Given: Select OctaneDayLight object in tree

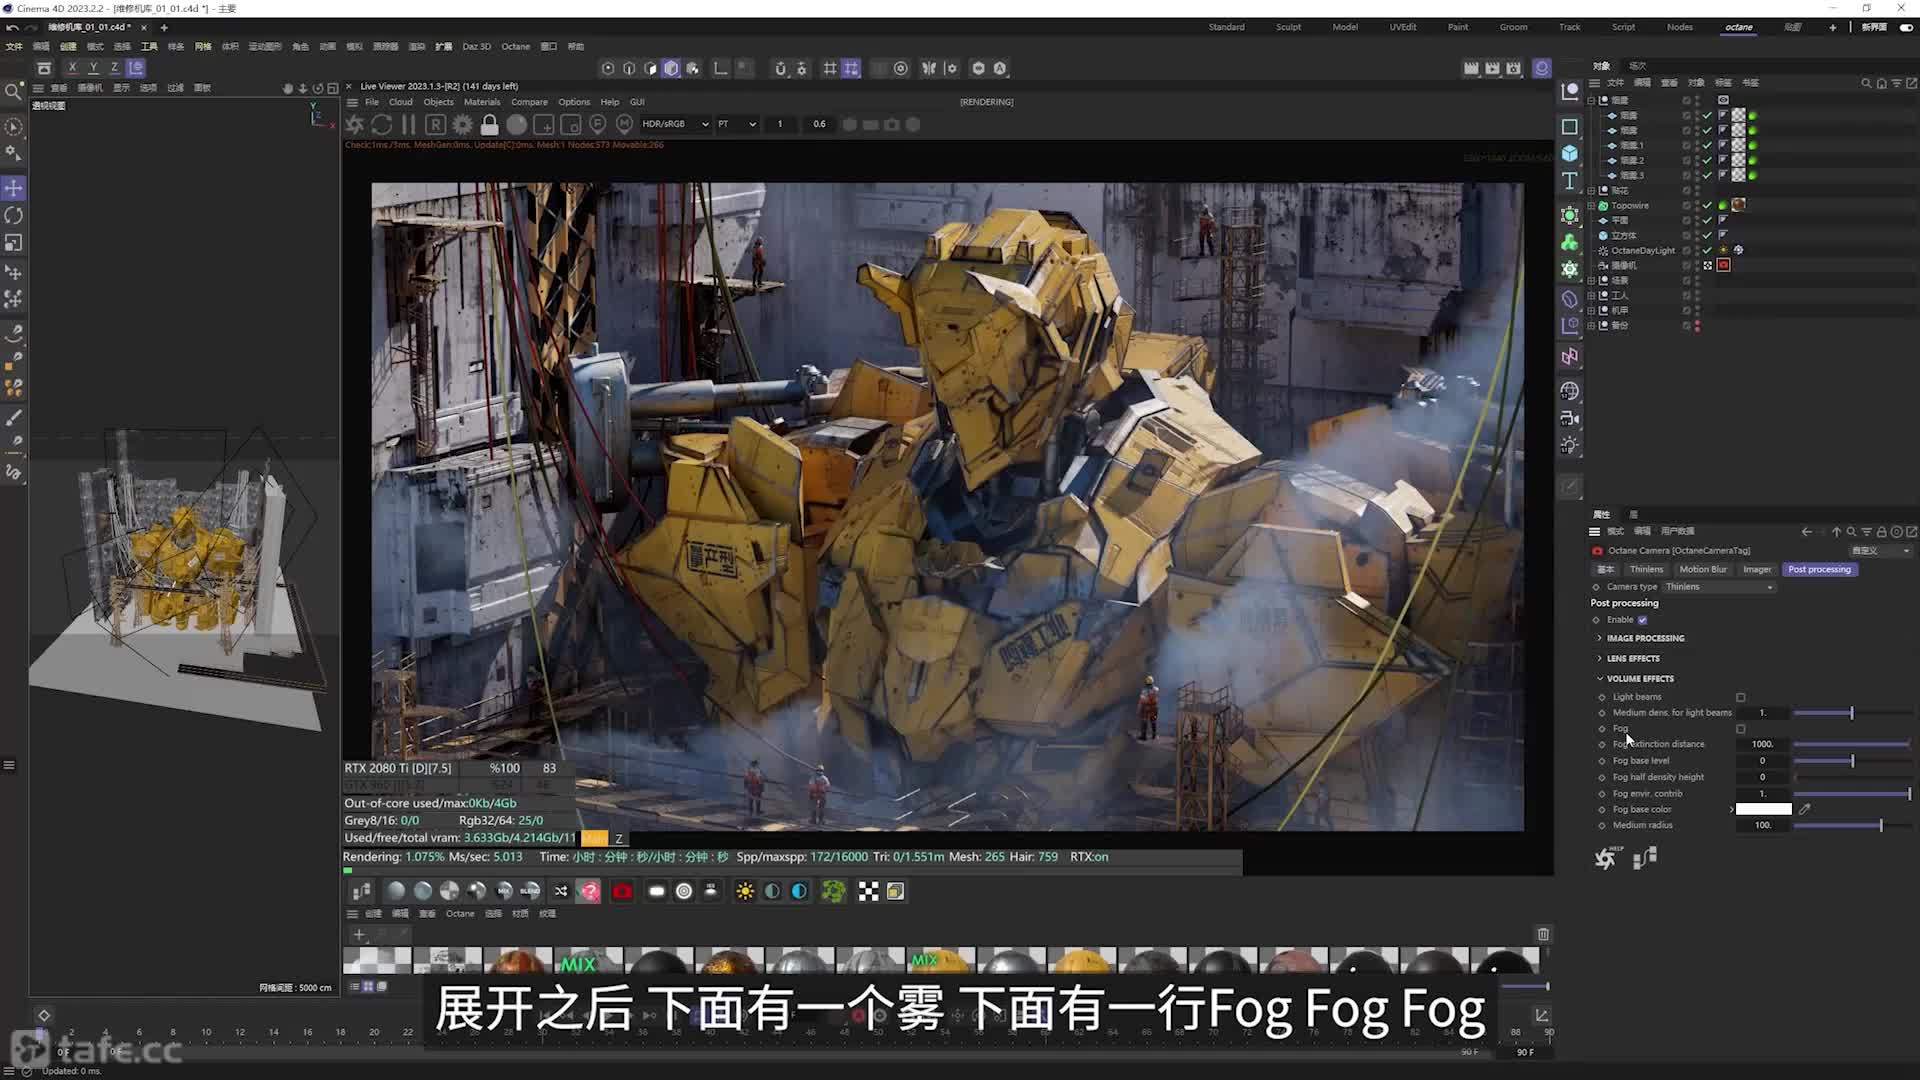Looking at the screenshot, I should [x=1643, y=250].
